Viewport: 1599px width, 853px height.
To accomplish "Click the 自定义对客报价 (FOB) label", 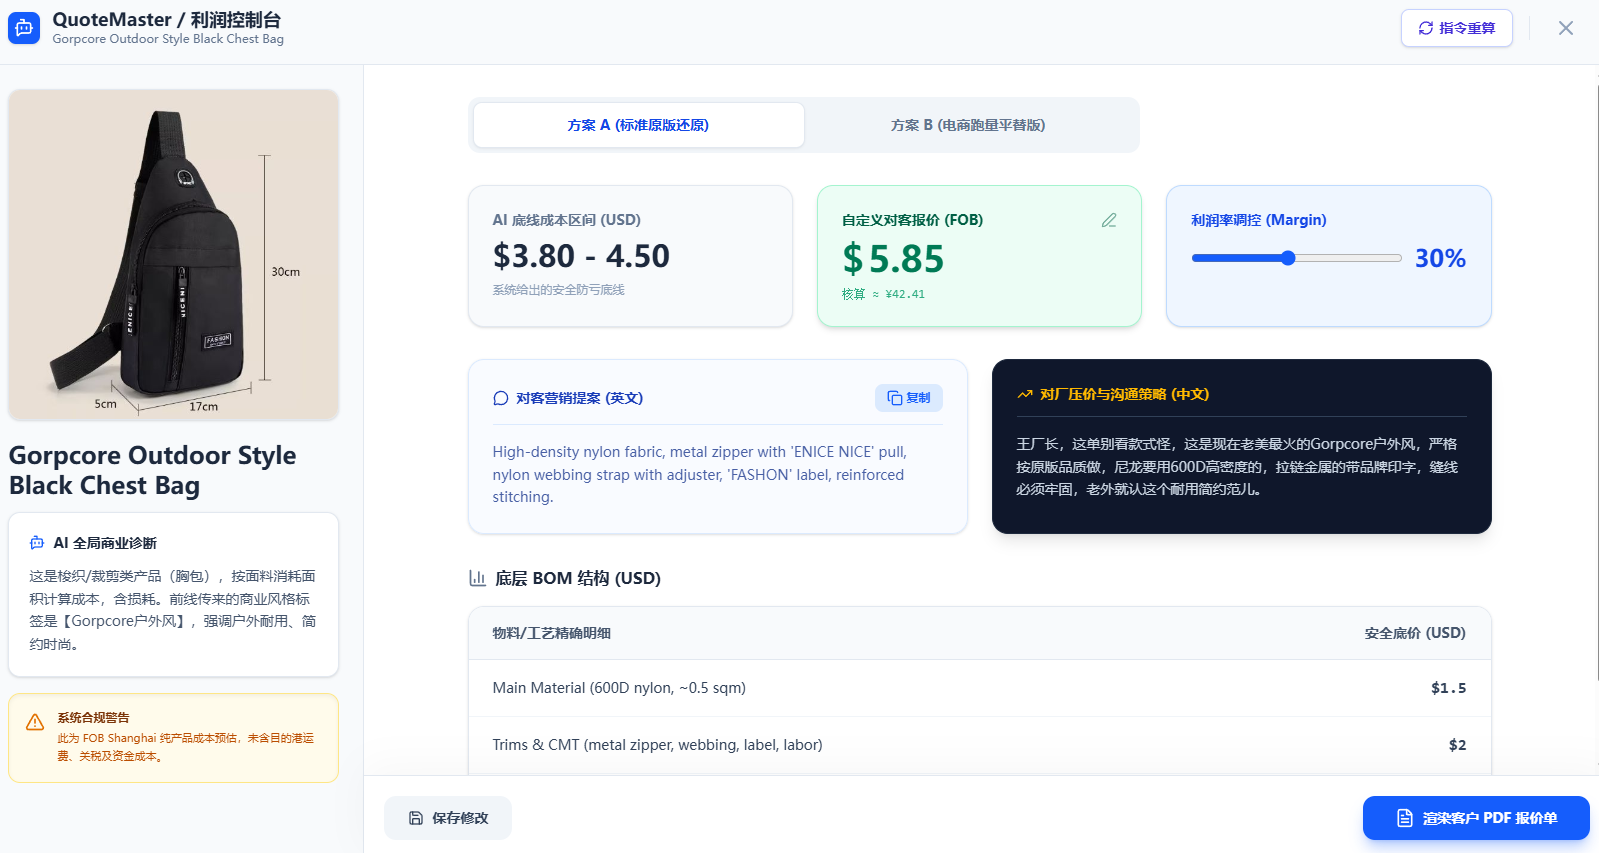I will (x=912, y=220).
